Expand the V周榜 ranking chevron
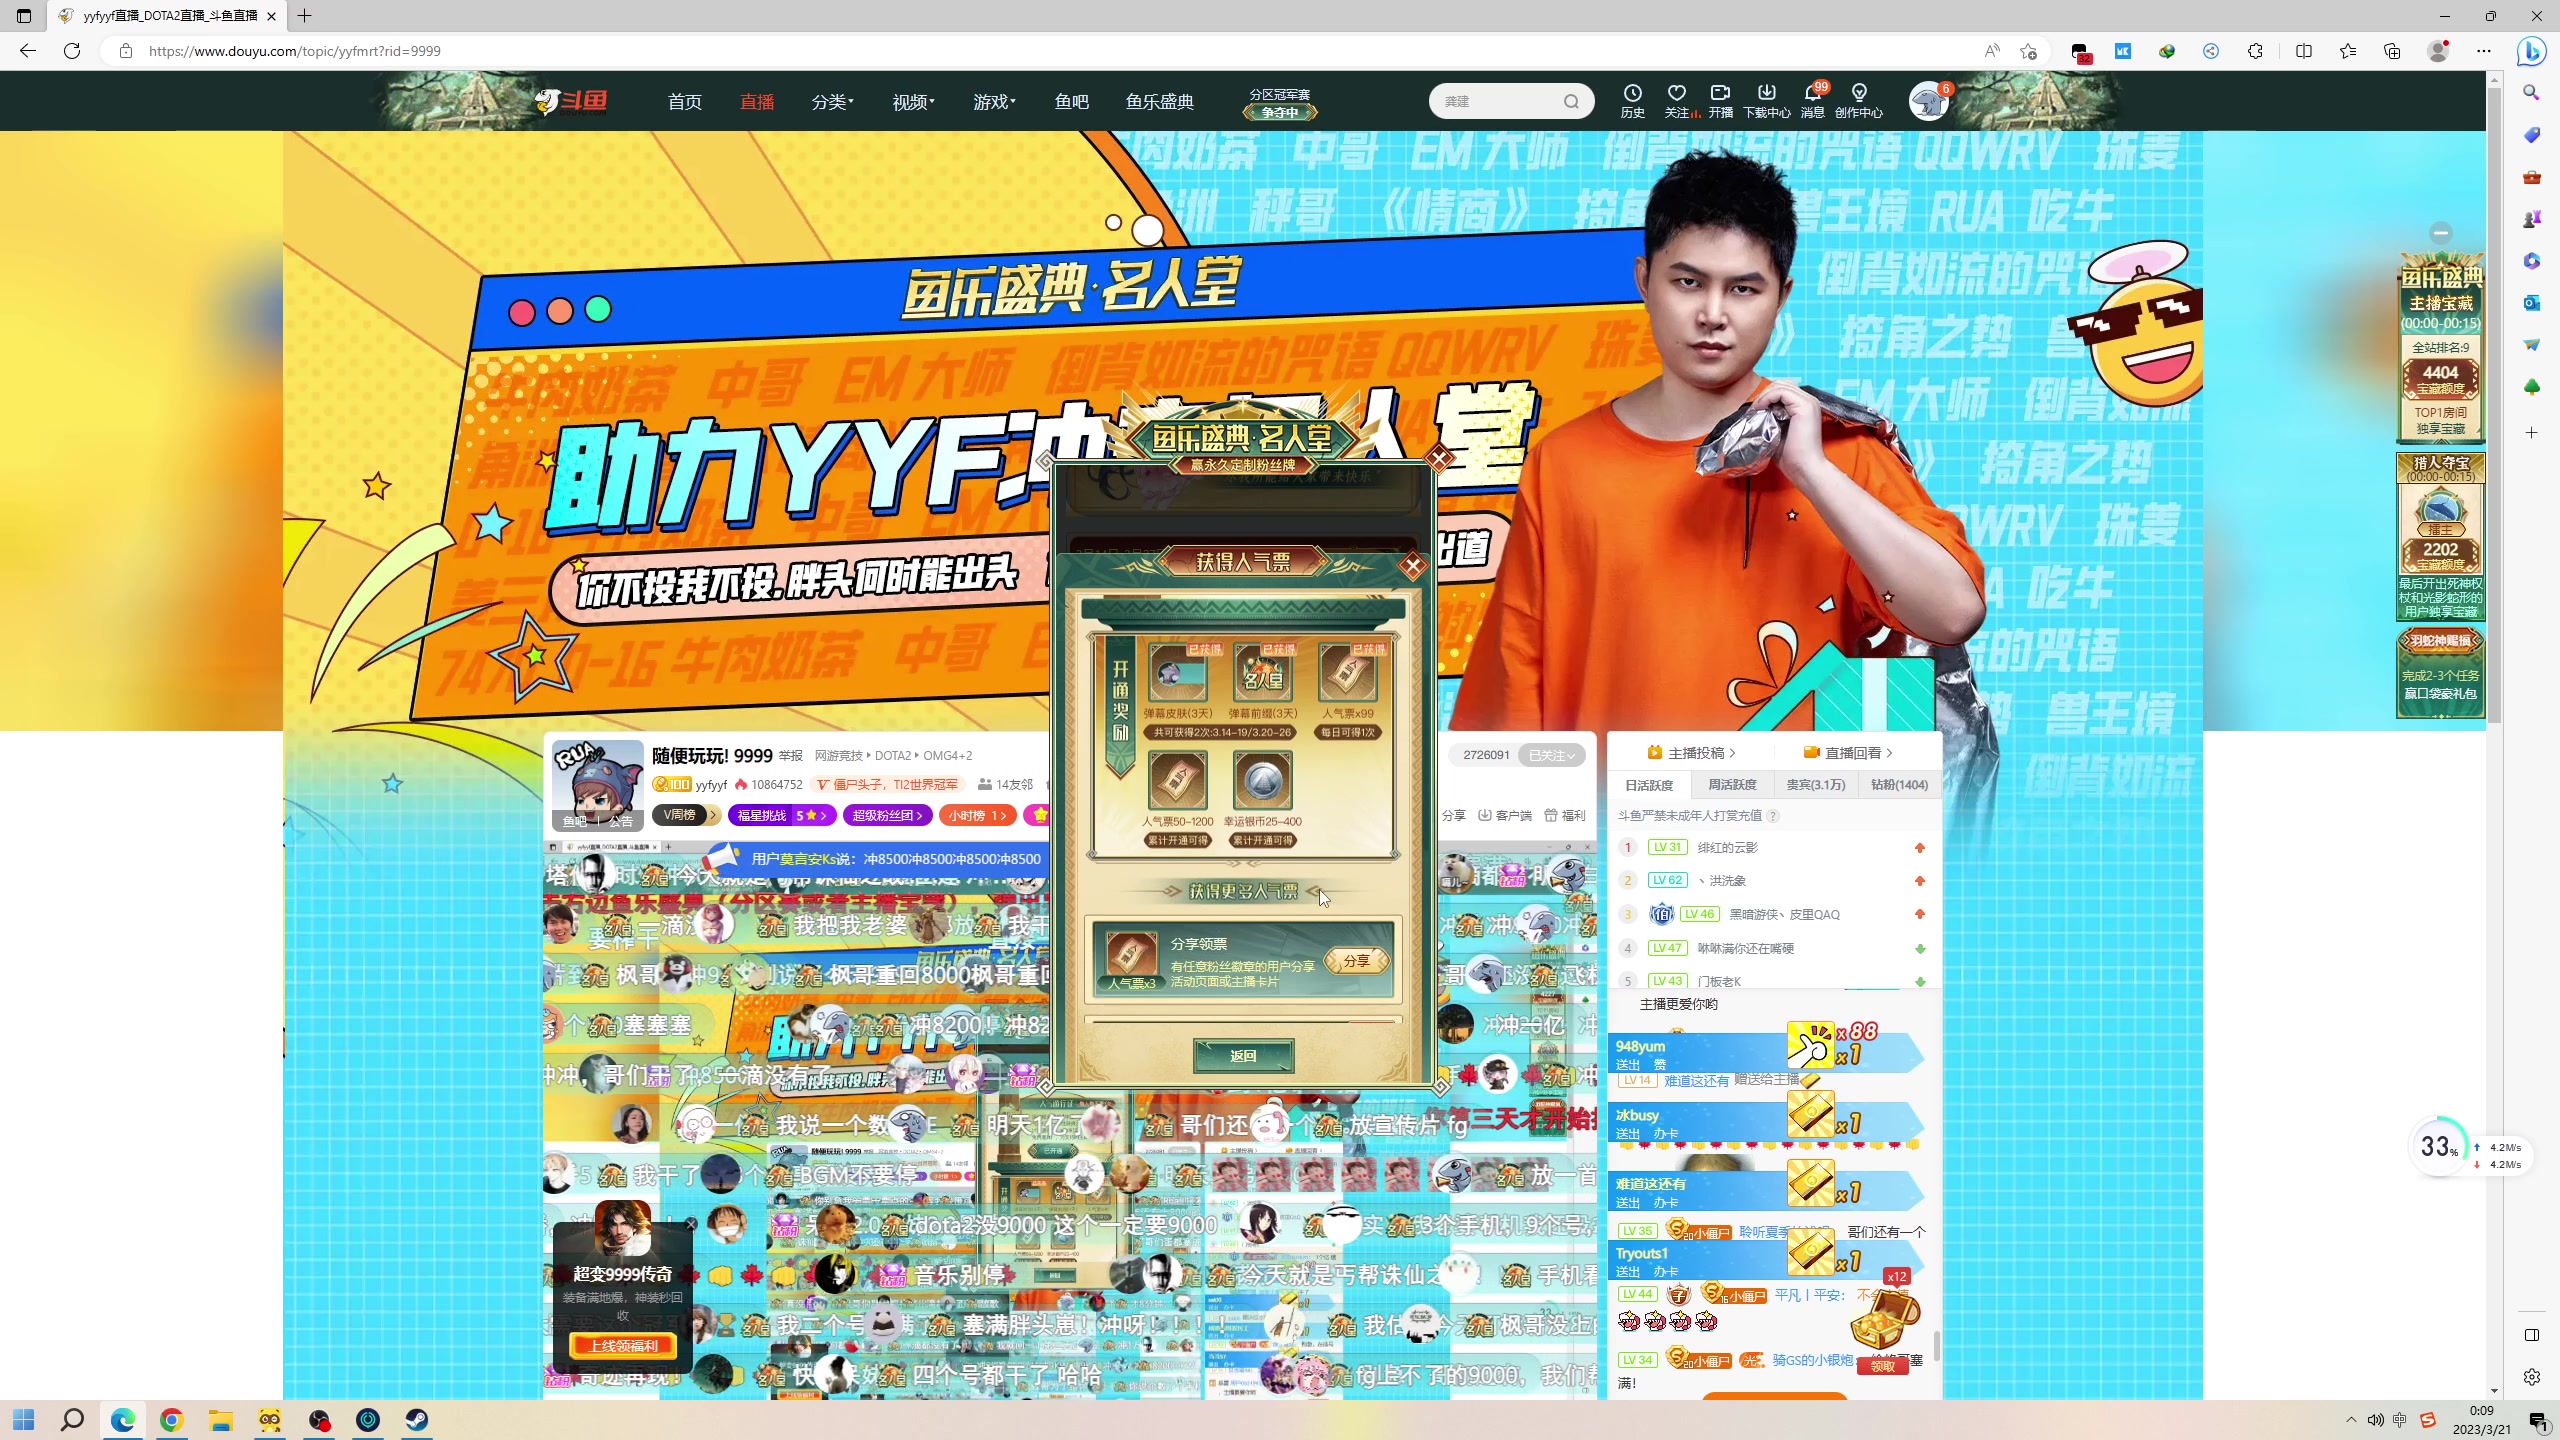 point(713,815)
